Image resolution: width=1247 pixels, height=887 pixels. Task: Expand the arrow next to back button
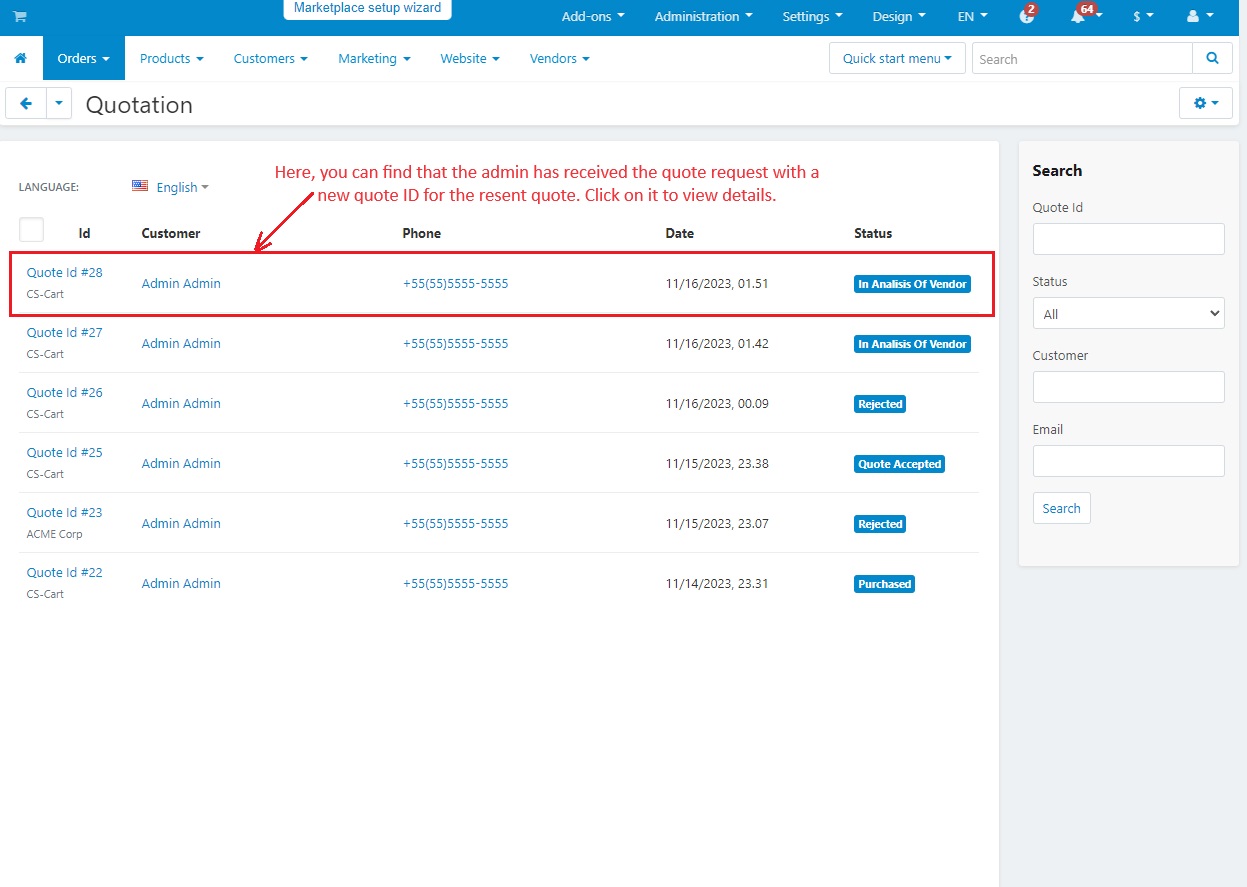pyautogui.click(x=59, y=103)
